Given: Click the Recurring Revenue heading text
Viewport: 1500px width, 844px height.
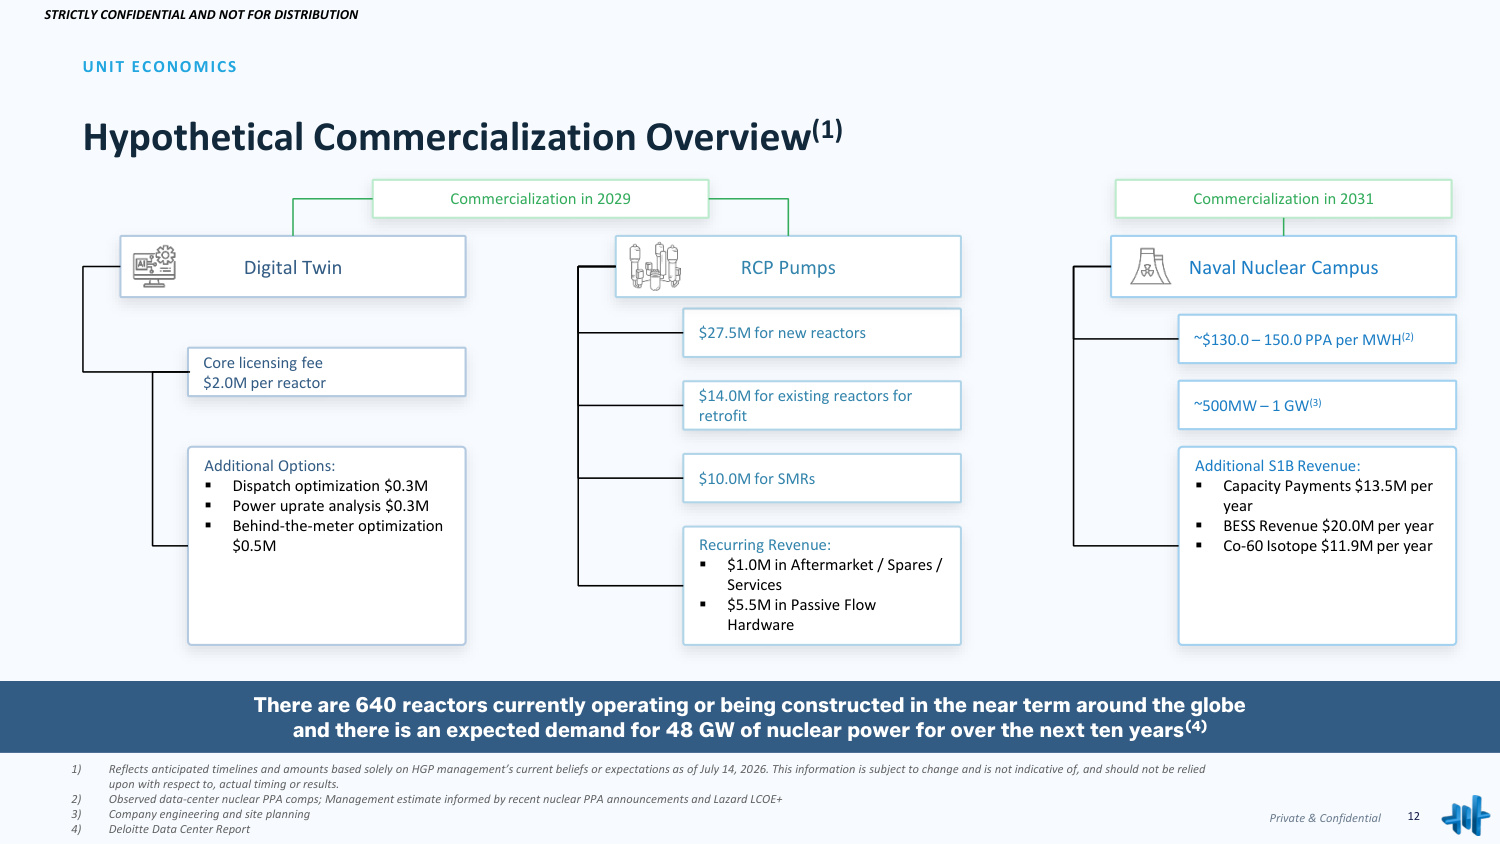Looking at the screenshot, I should pos(765,545).
